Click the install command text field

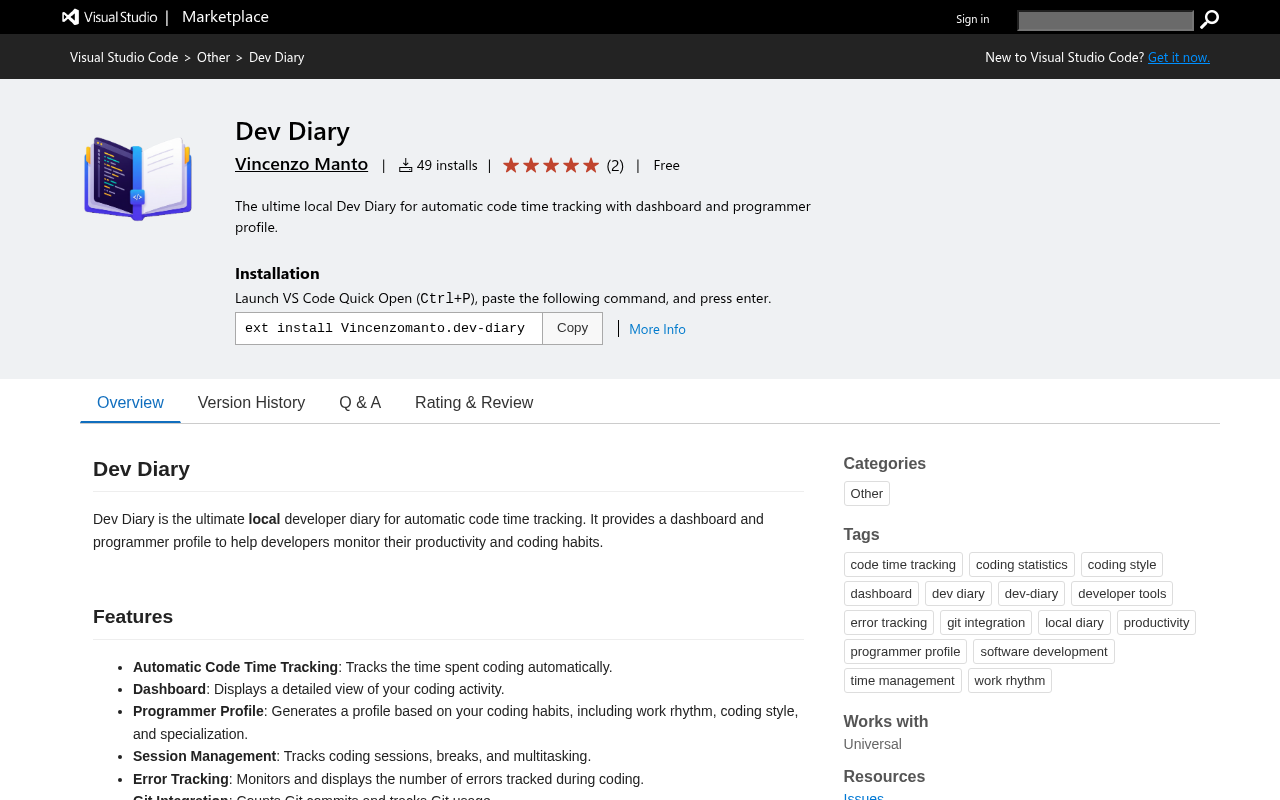pyautogui.click(x=388, y=328)
